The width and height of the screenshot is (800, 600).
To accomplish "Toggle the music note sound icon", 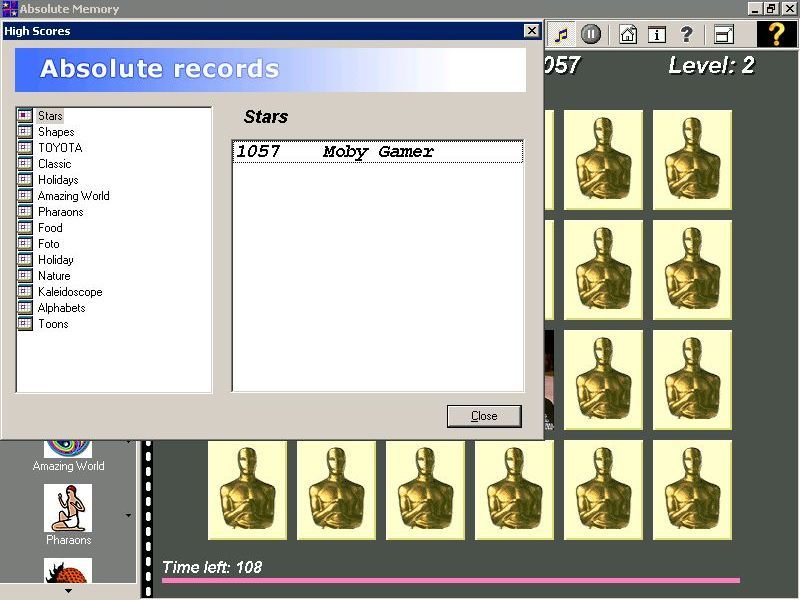I will coord(562,33).
